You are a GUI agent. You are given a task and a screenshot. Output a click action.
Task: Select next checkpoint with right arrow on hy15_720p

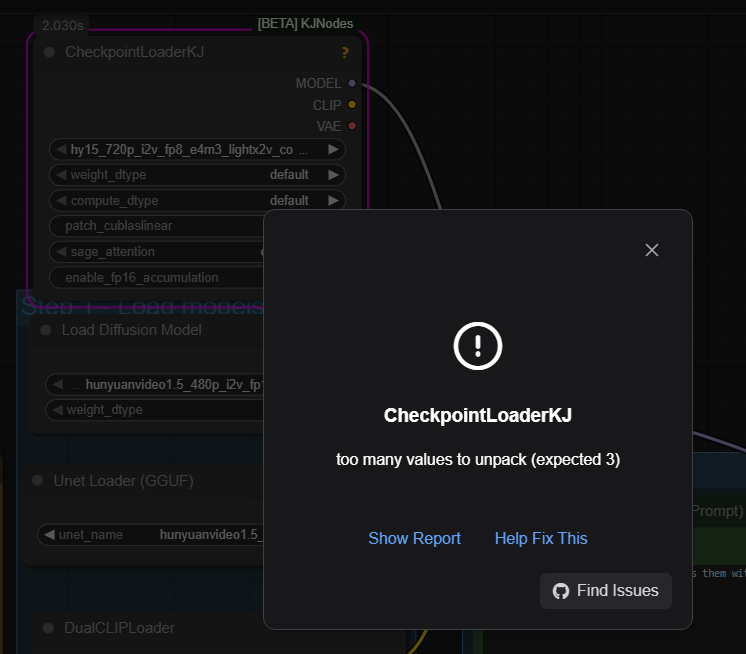(x=333, y=149)
